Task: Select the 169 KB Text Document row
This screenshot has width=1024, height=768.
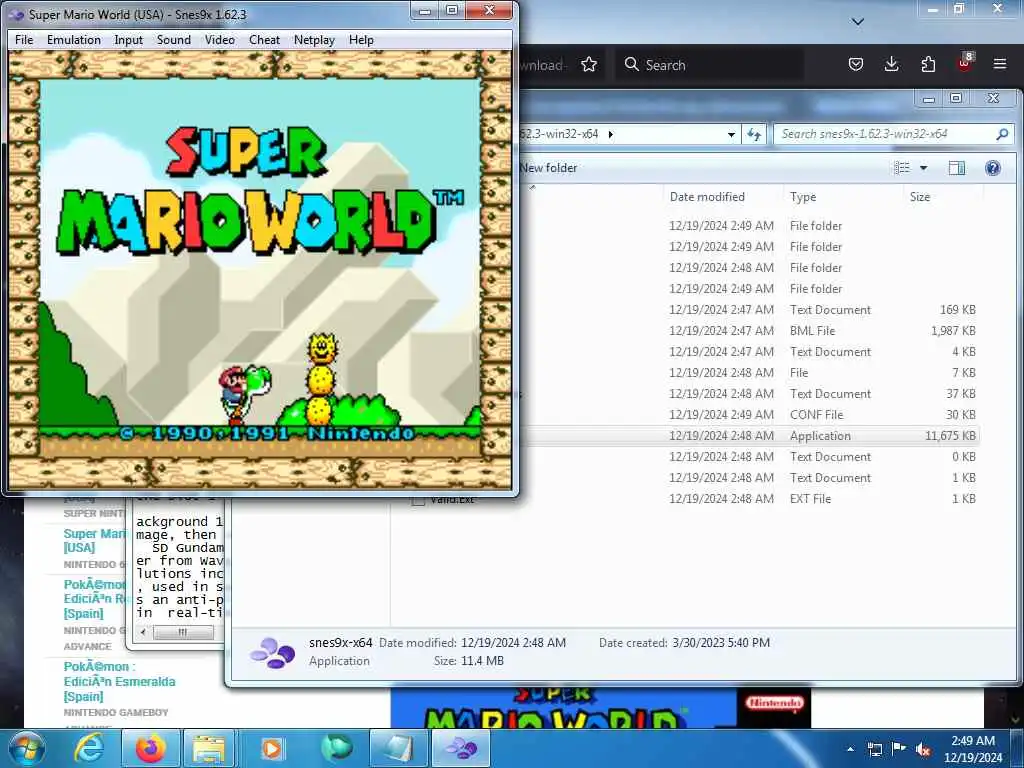Action: (751, 310)
